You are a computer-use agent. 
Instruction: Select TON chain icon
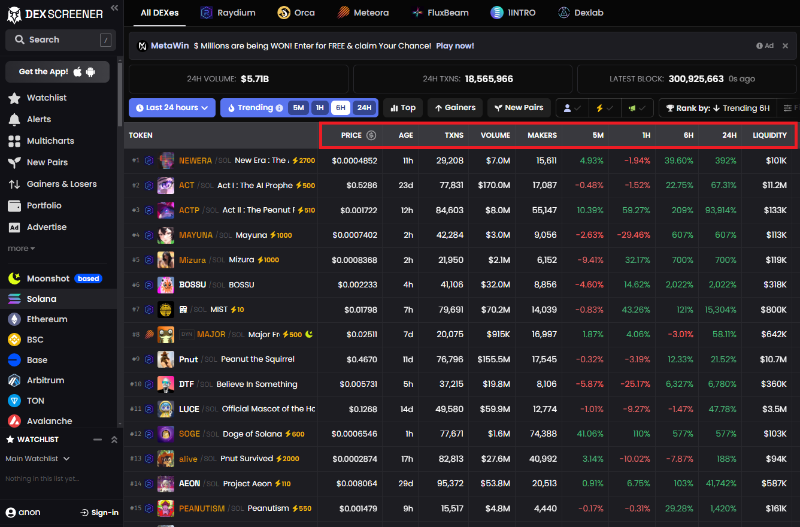pyautogui.click(x=14, y=401)
